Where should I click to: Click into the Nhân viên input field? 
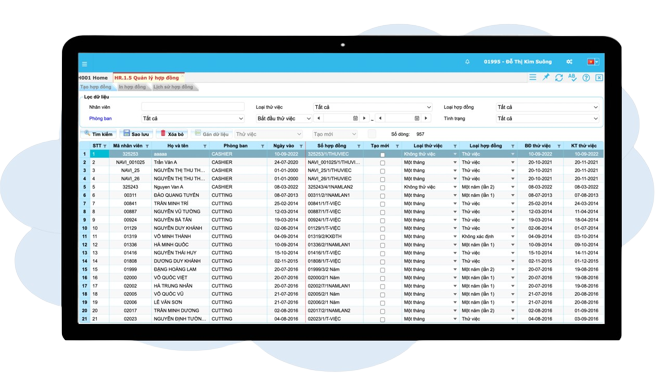click(193, 107)
